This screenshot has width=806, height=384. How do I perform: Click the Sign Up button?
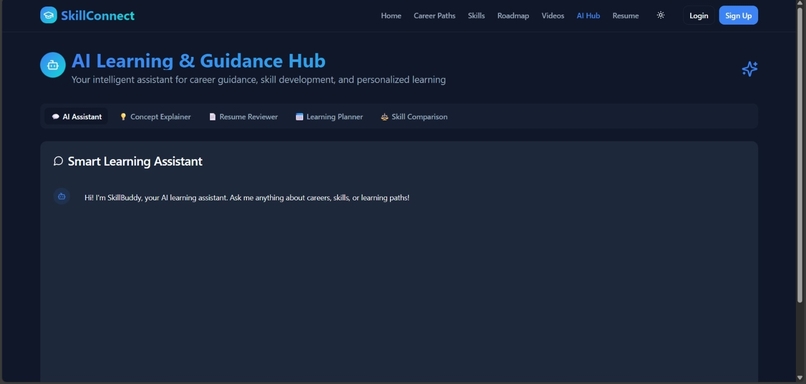738,15
